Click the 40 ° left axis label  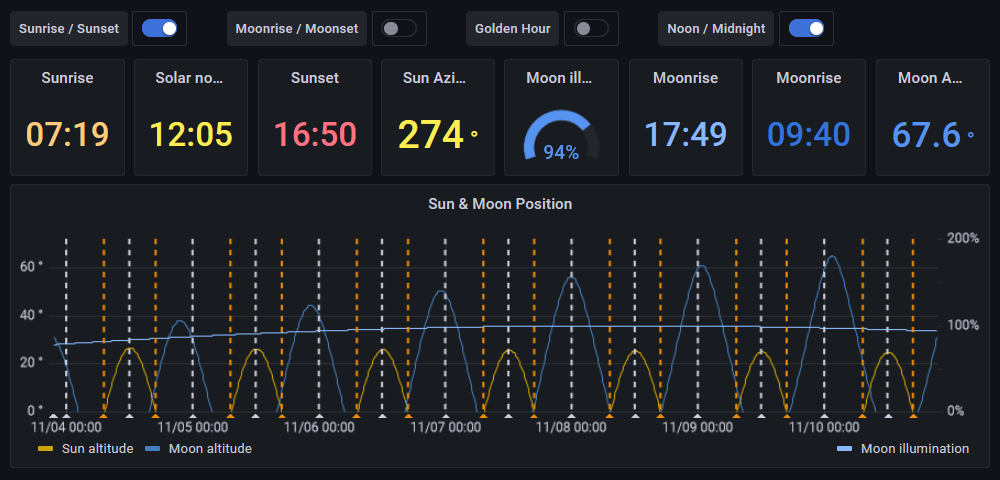click(x=31, y=315)
